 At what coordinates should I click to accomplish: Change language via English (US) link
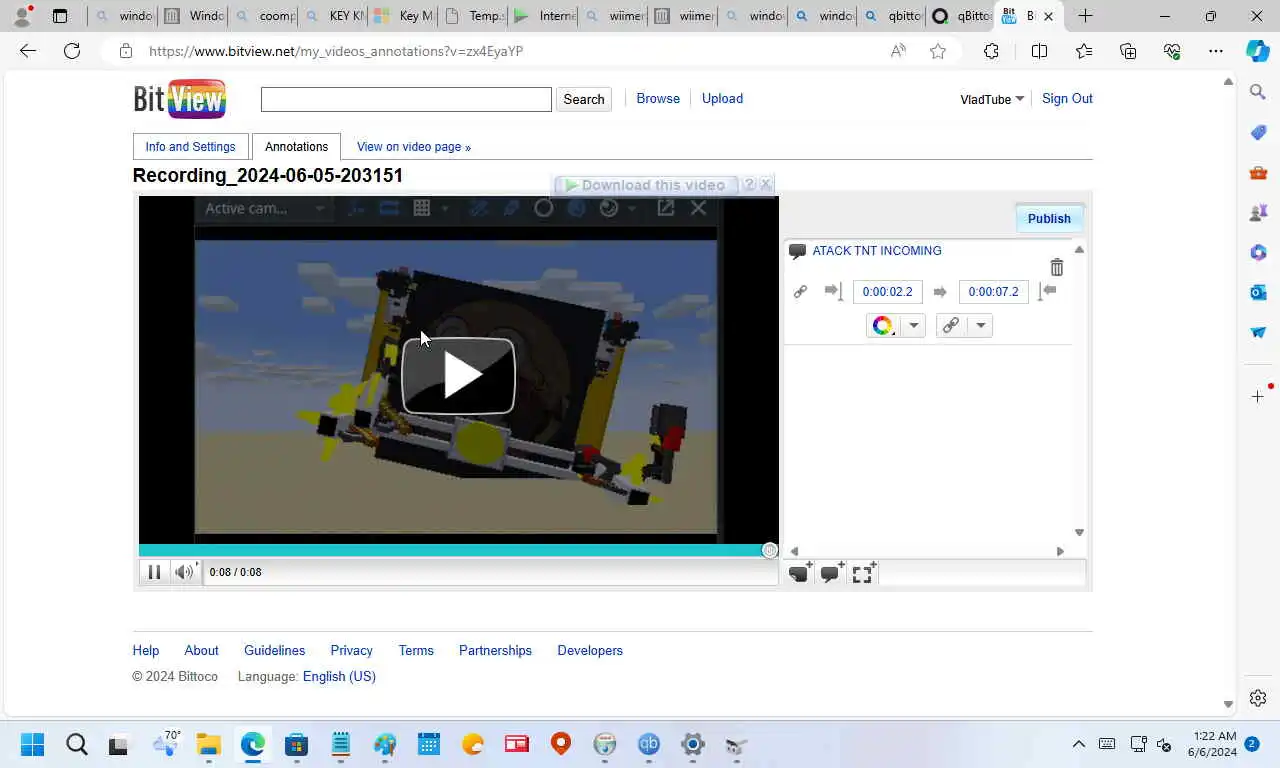click(339, 676)
